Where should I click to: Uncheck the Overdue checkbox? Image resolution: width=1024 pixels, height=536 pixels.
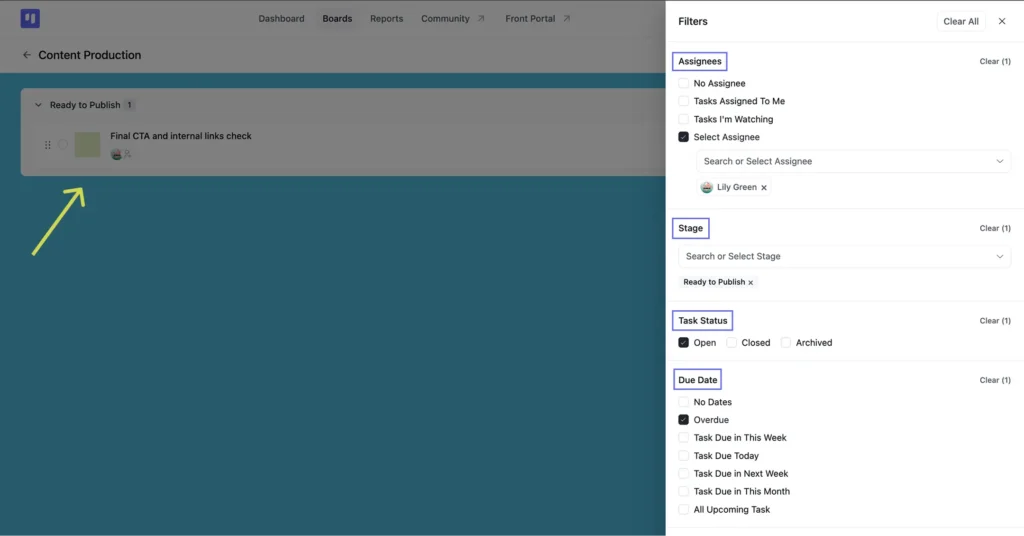pos(683,420)
